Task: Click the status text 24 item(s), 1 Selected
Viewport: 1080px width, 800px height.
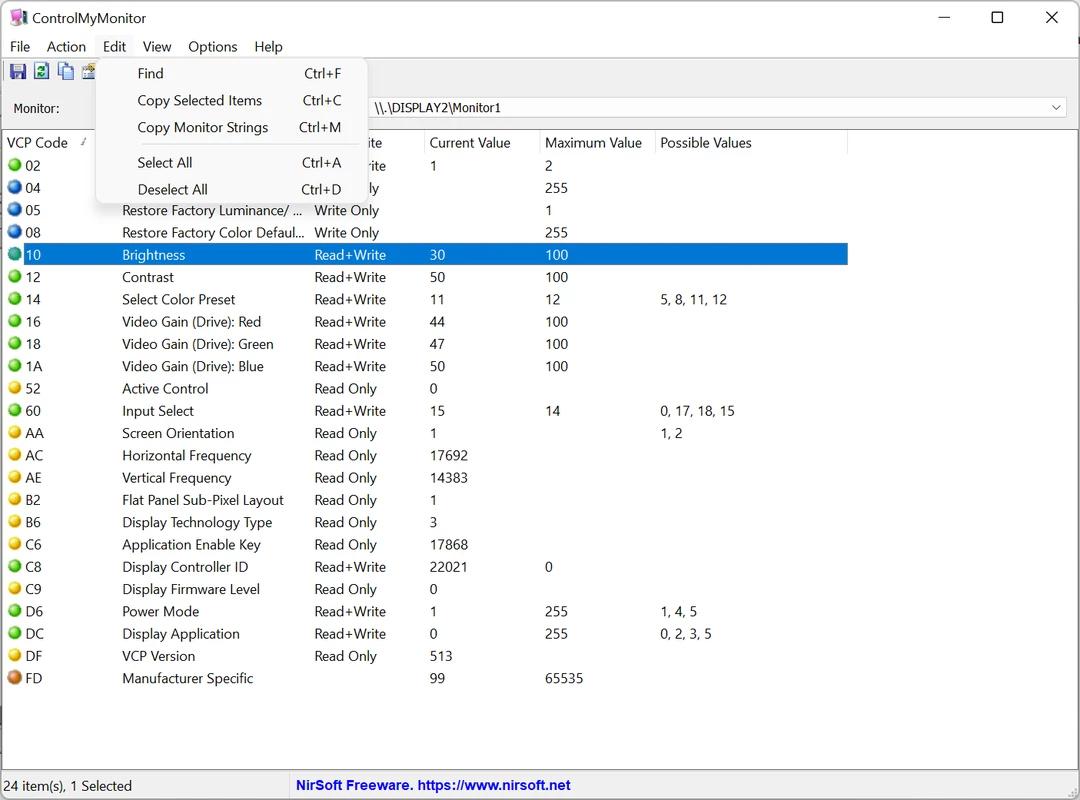Action: click(68, 786)
